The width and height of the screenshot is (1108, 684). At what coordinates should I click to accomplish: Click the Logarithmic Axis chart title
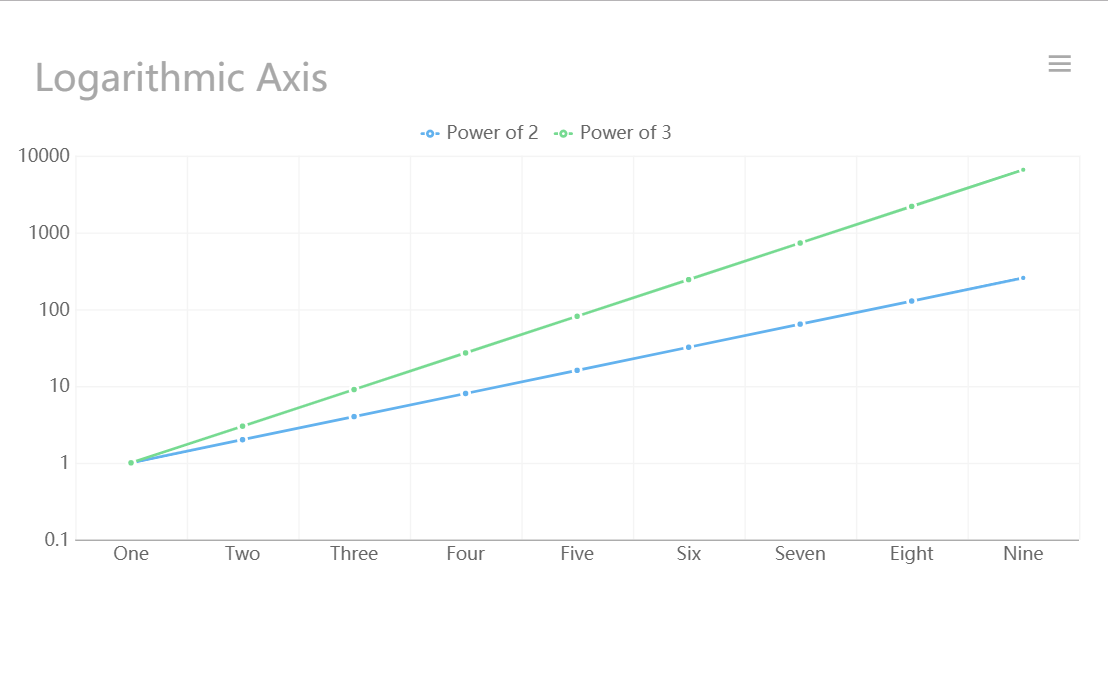181,78
